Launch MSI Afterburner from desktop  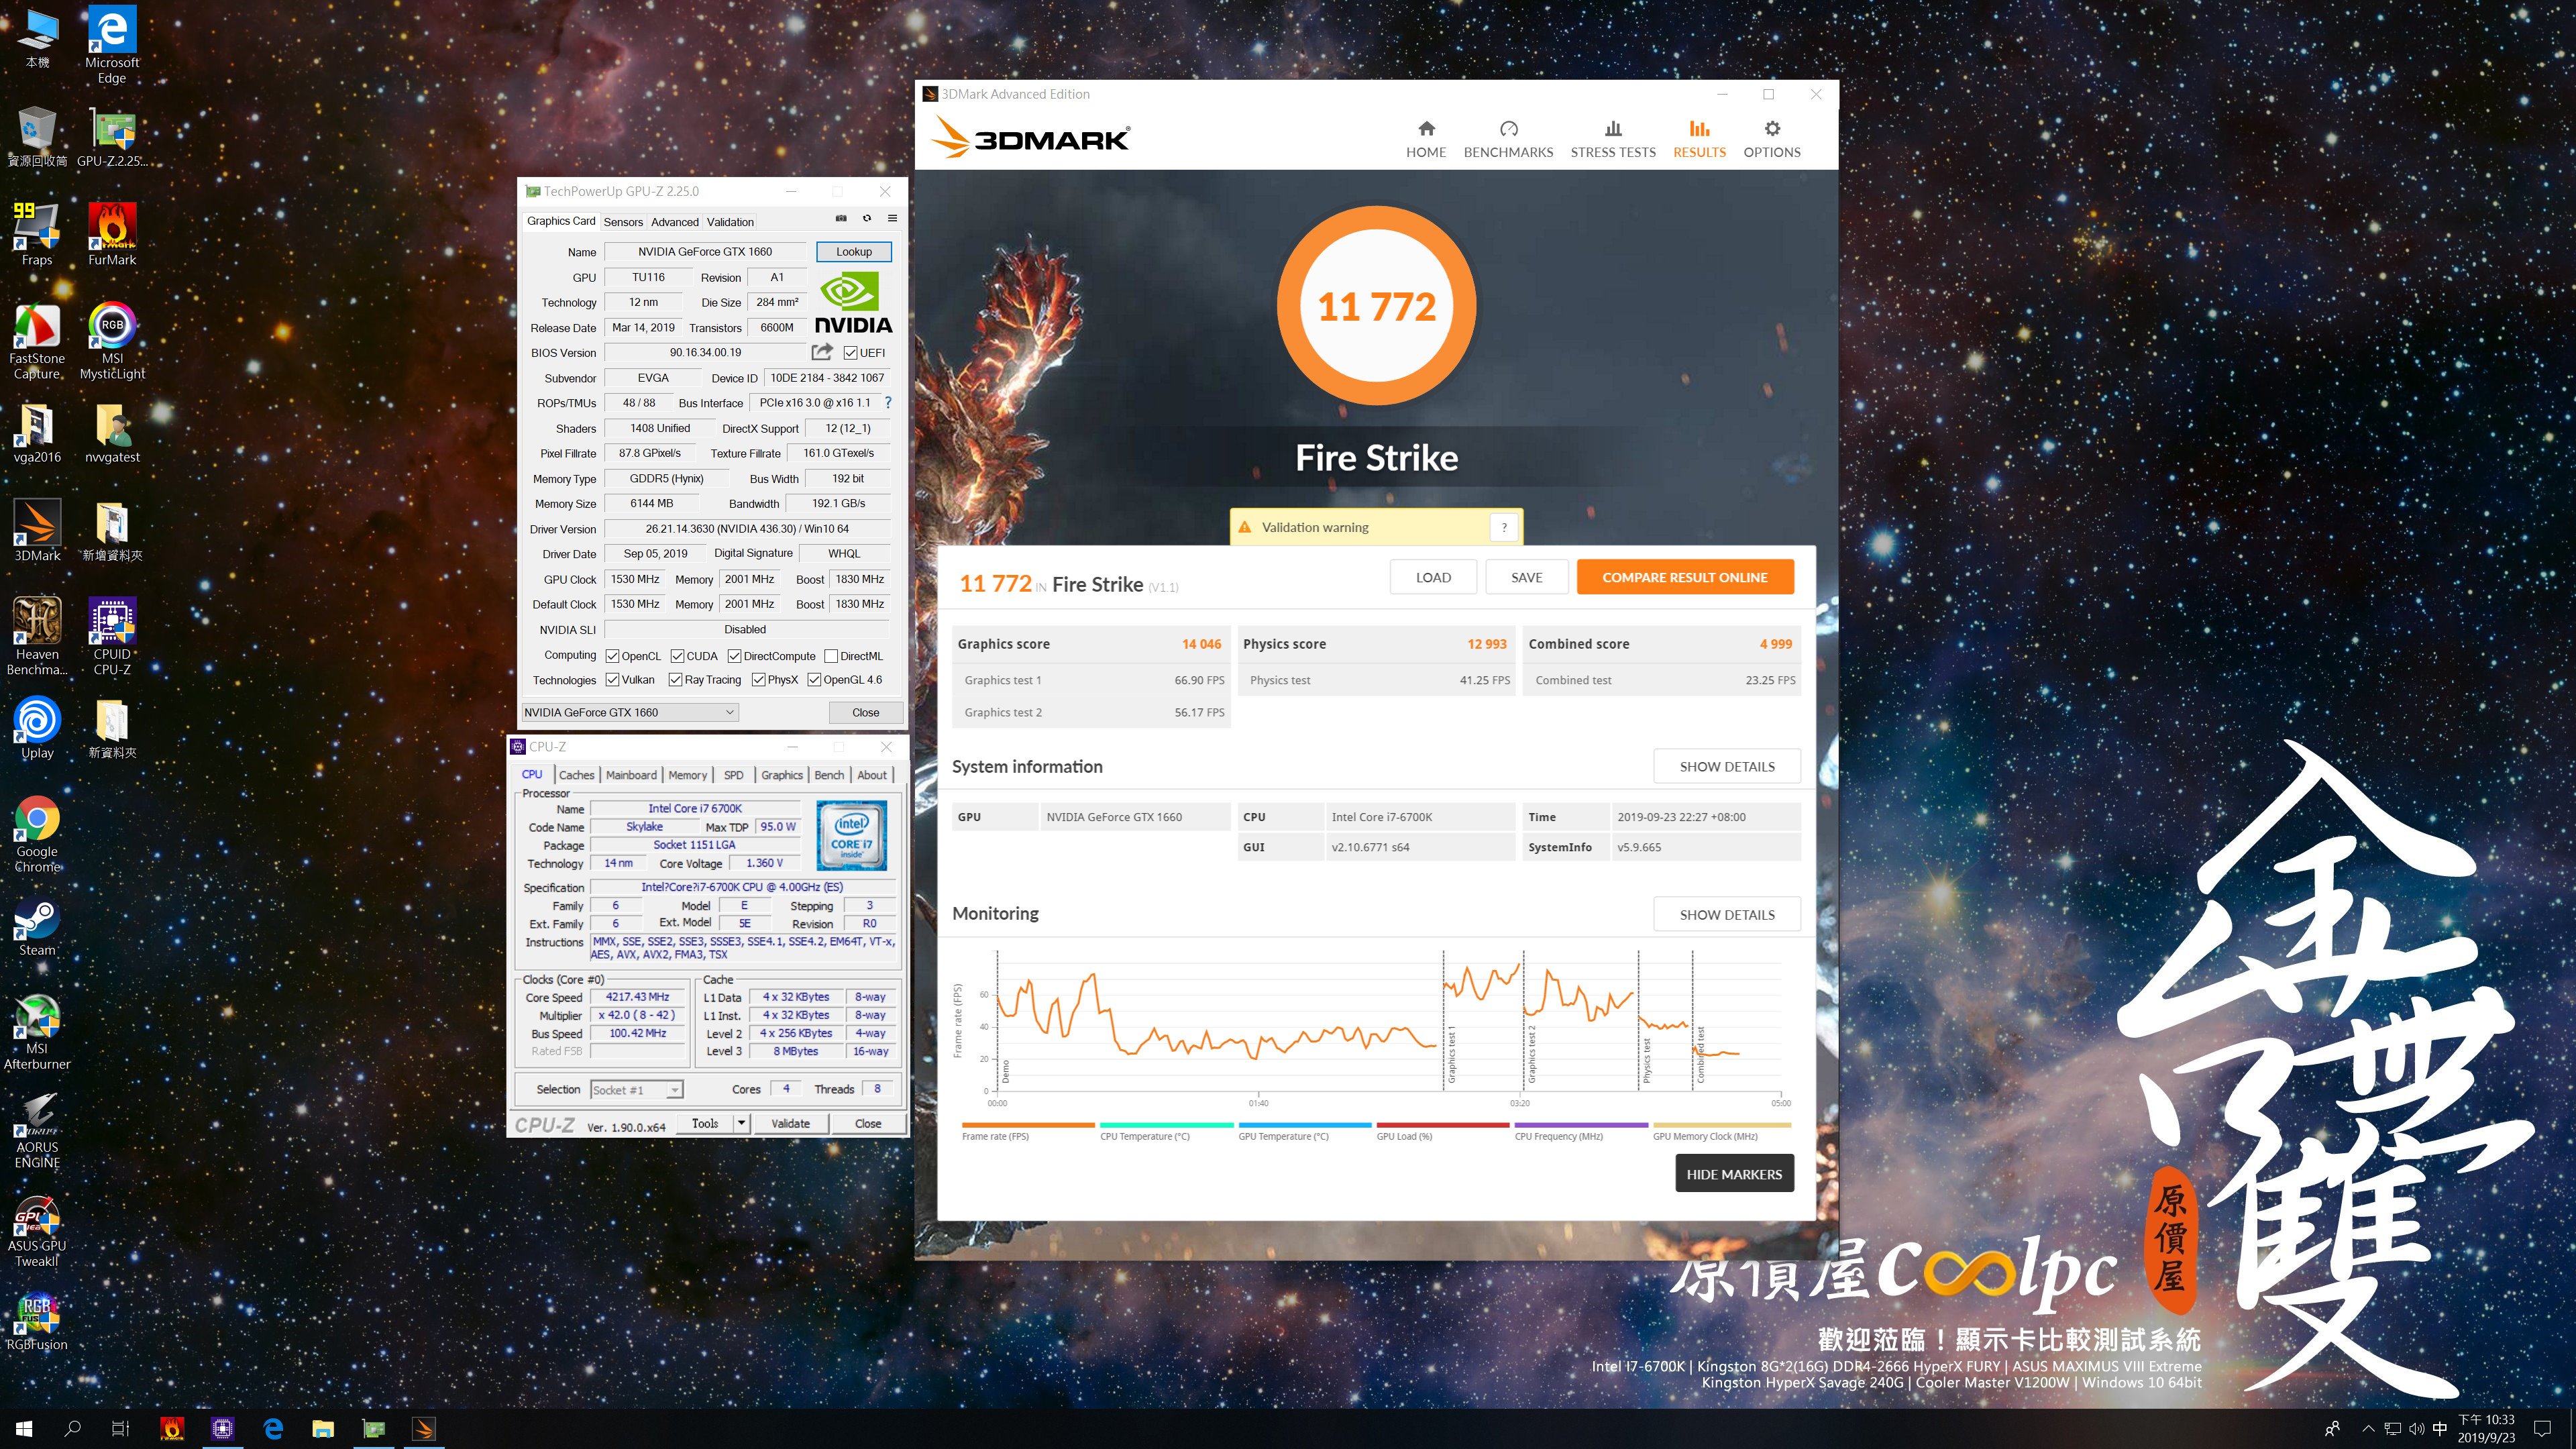click(x=37, y=1031)
